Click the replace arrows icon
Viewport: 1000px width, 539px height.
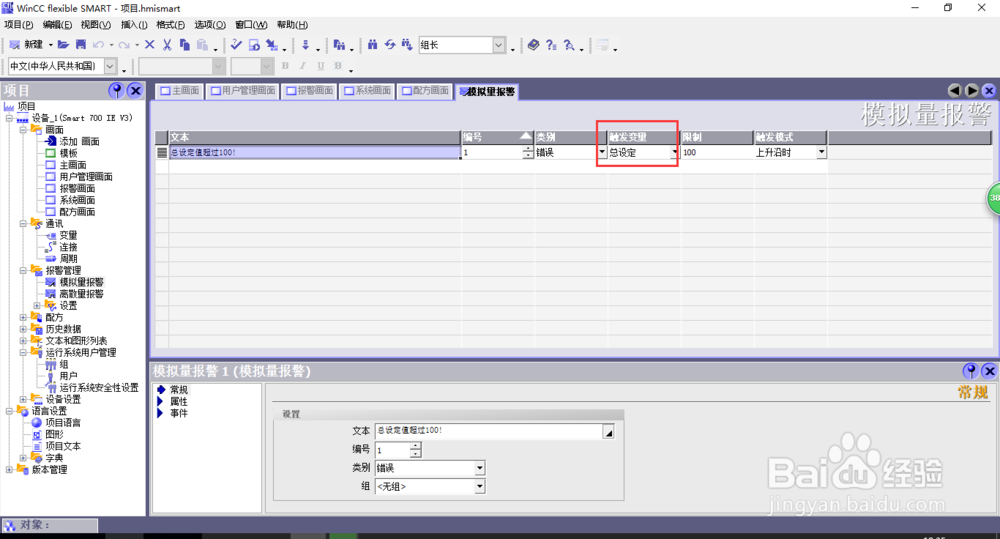[x=390, y=45]
